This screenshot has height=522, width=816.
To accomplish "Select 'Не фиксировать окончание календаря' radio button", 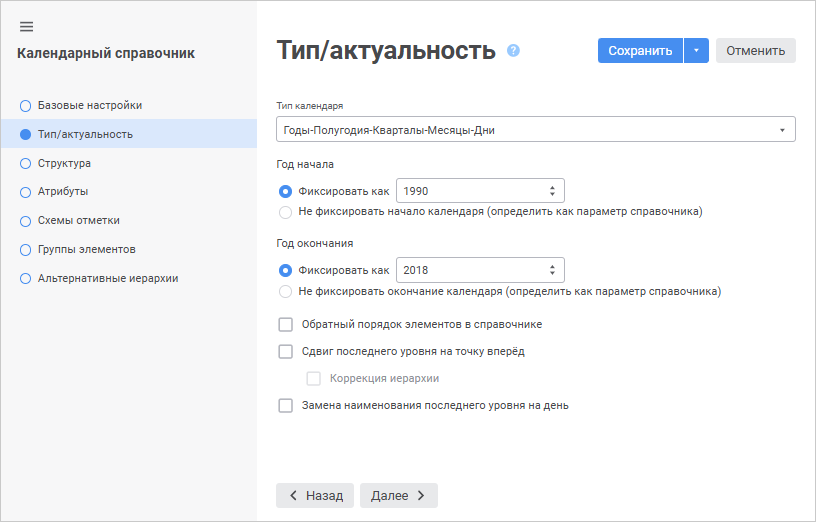I will [286, 292].
